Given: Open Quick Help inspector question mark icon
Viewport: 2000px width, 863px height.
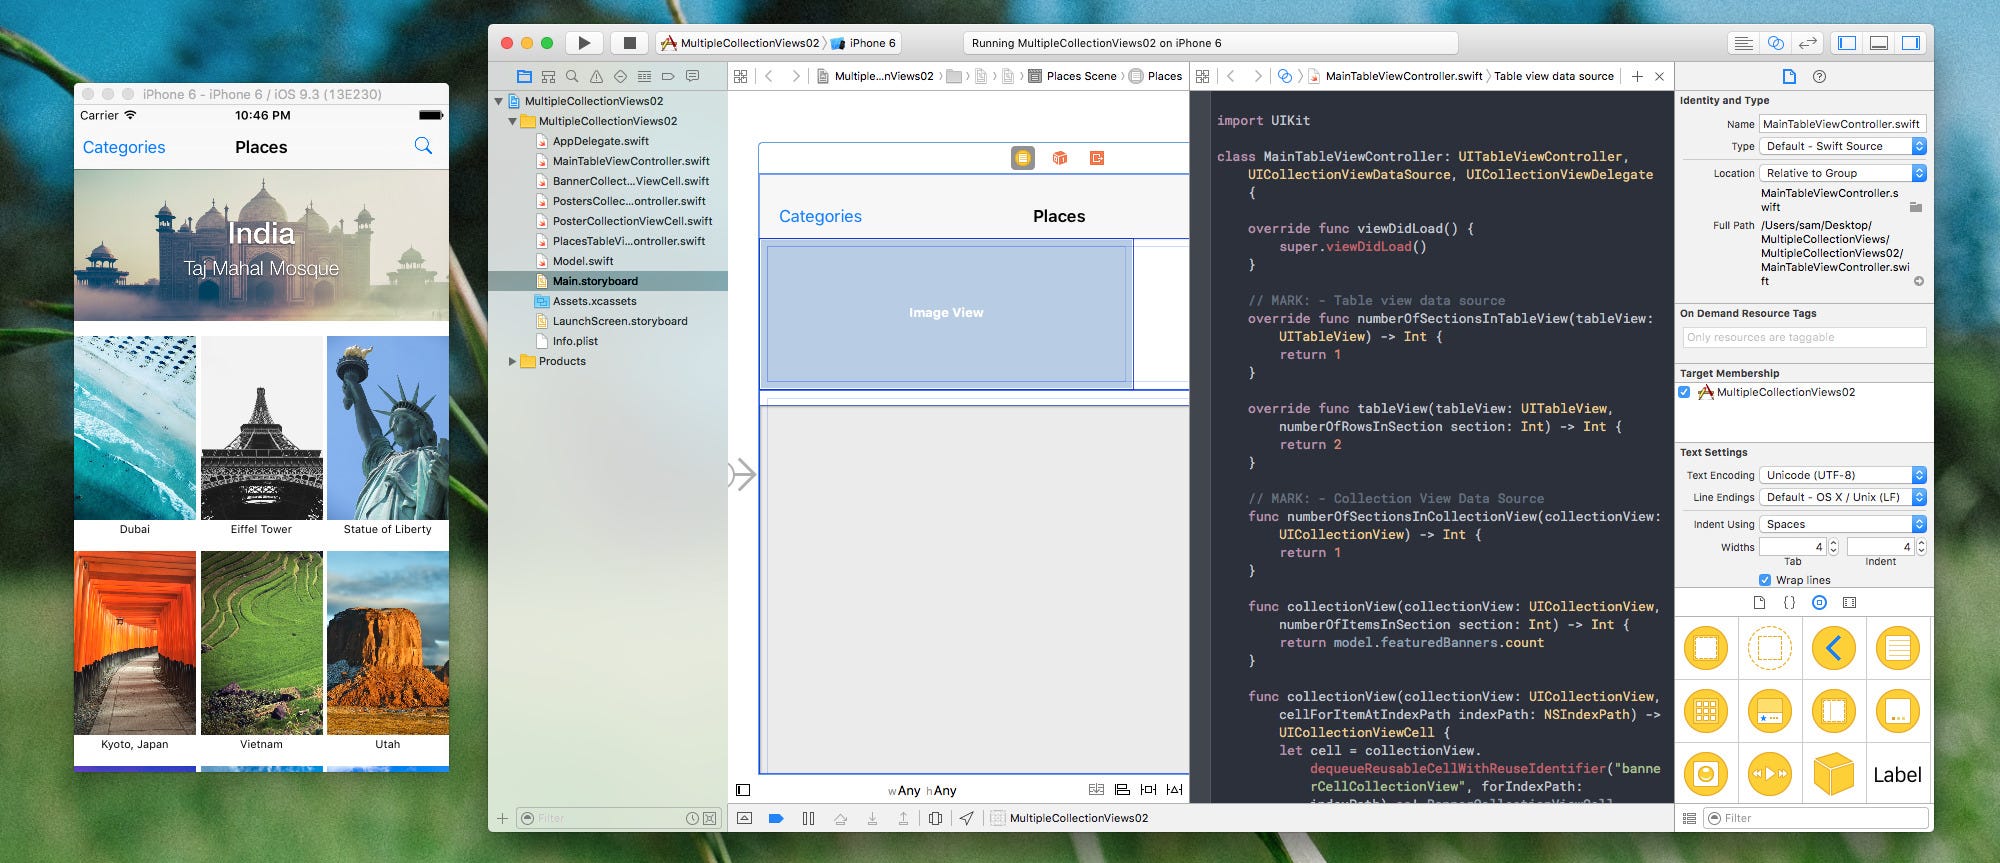Looking at the screenshot, I should (1819, 76).
